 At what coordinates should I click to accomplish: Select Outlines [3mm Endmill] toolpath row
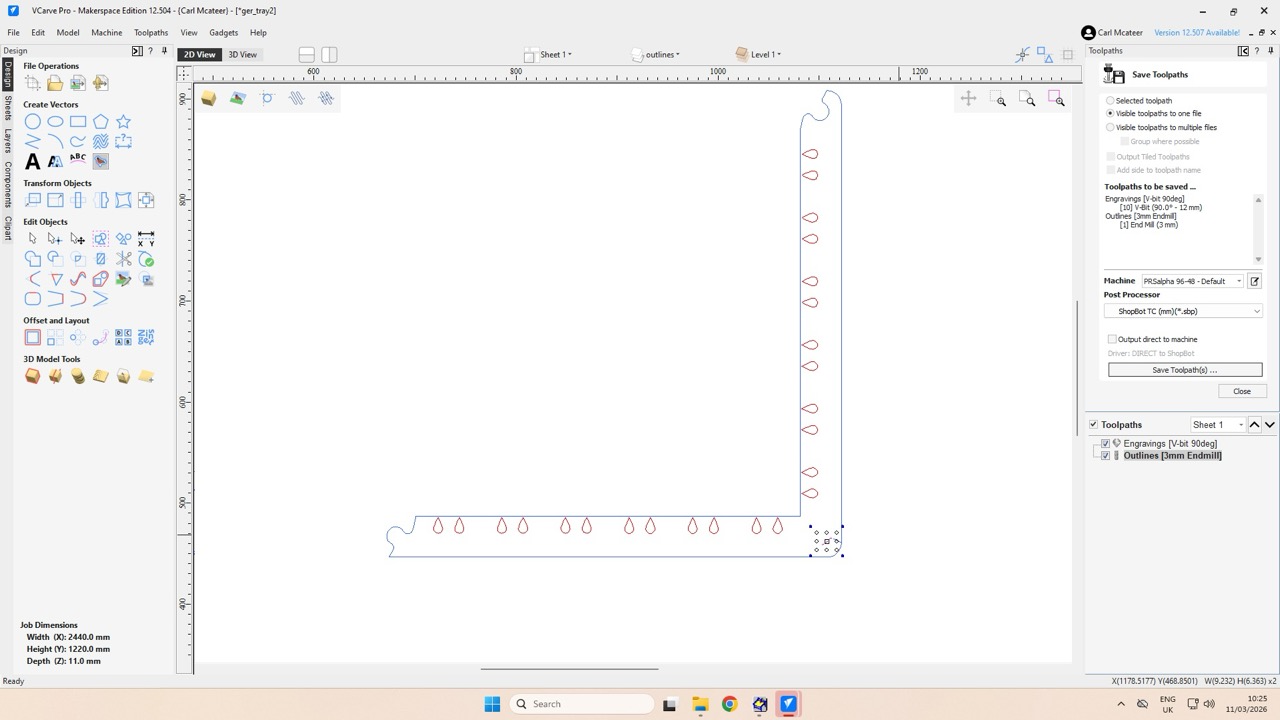[x=1172, y=455]
